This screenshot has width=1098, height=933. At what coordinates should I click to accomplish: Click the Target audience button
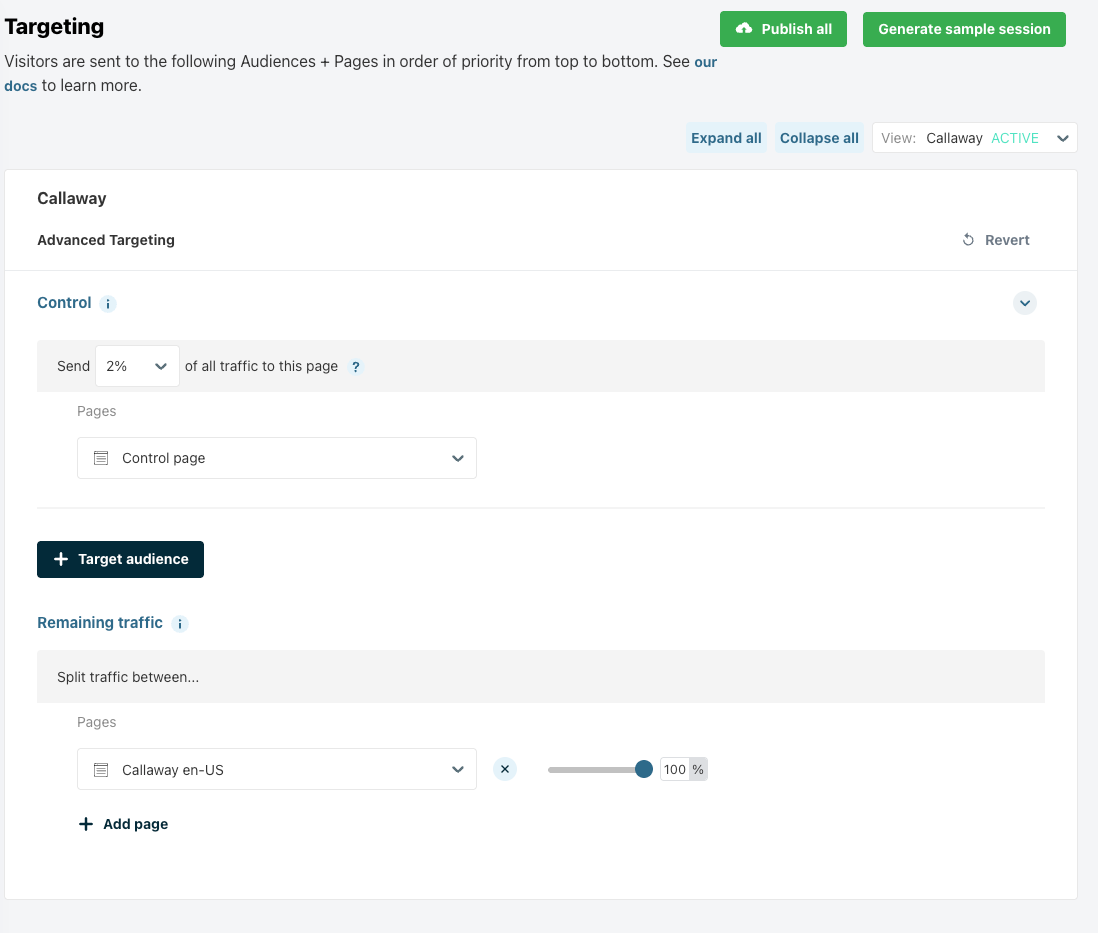[x=120, y=559]
